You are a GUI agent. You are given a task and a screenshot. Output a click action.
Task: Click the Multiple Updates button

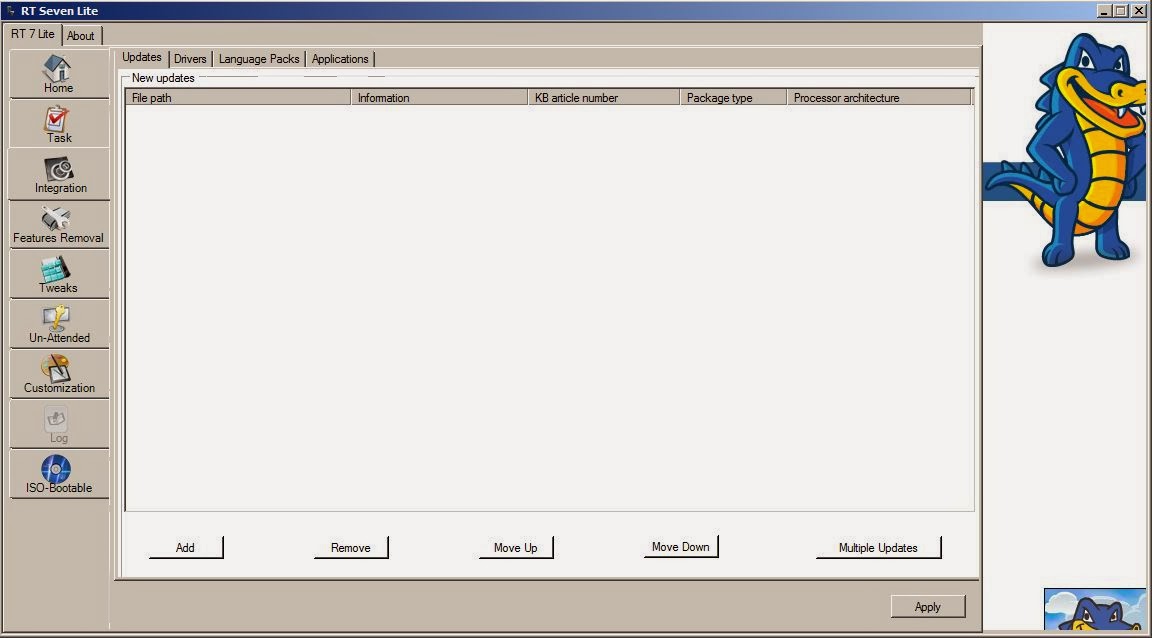879,548
